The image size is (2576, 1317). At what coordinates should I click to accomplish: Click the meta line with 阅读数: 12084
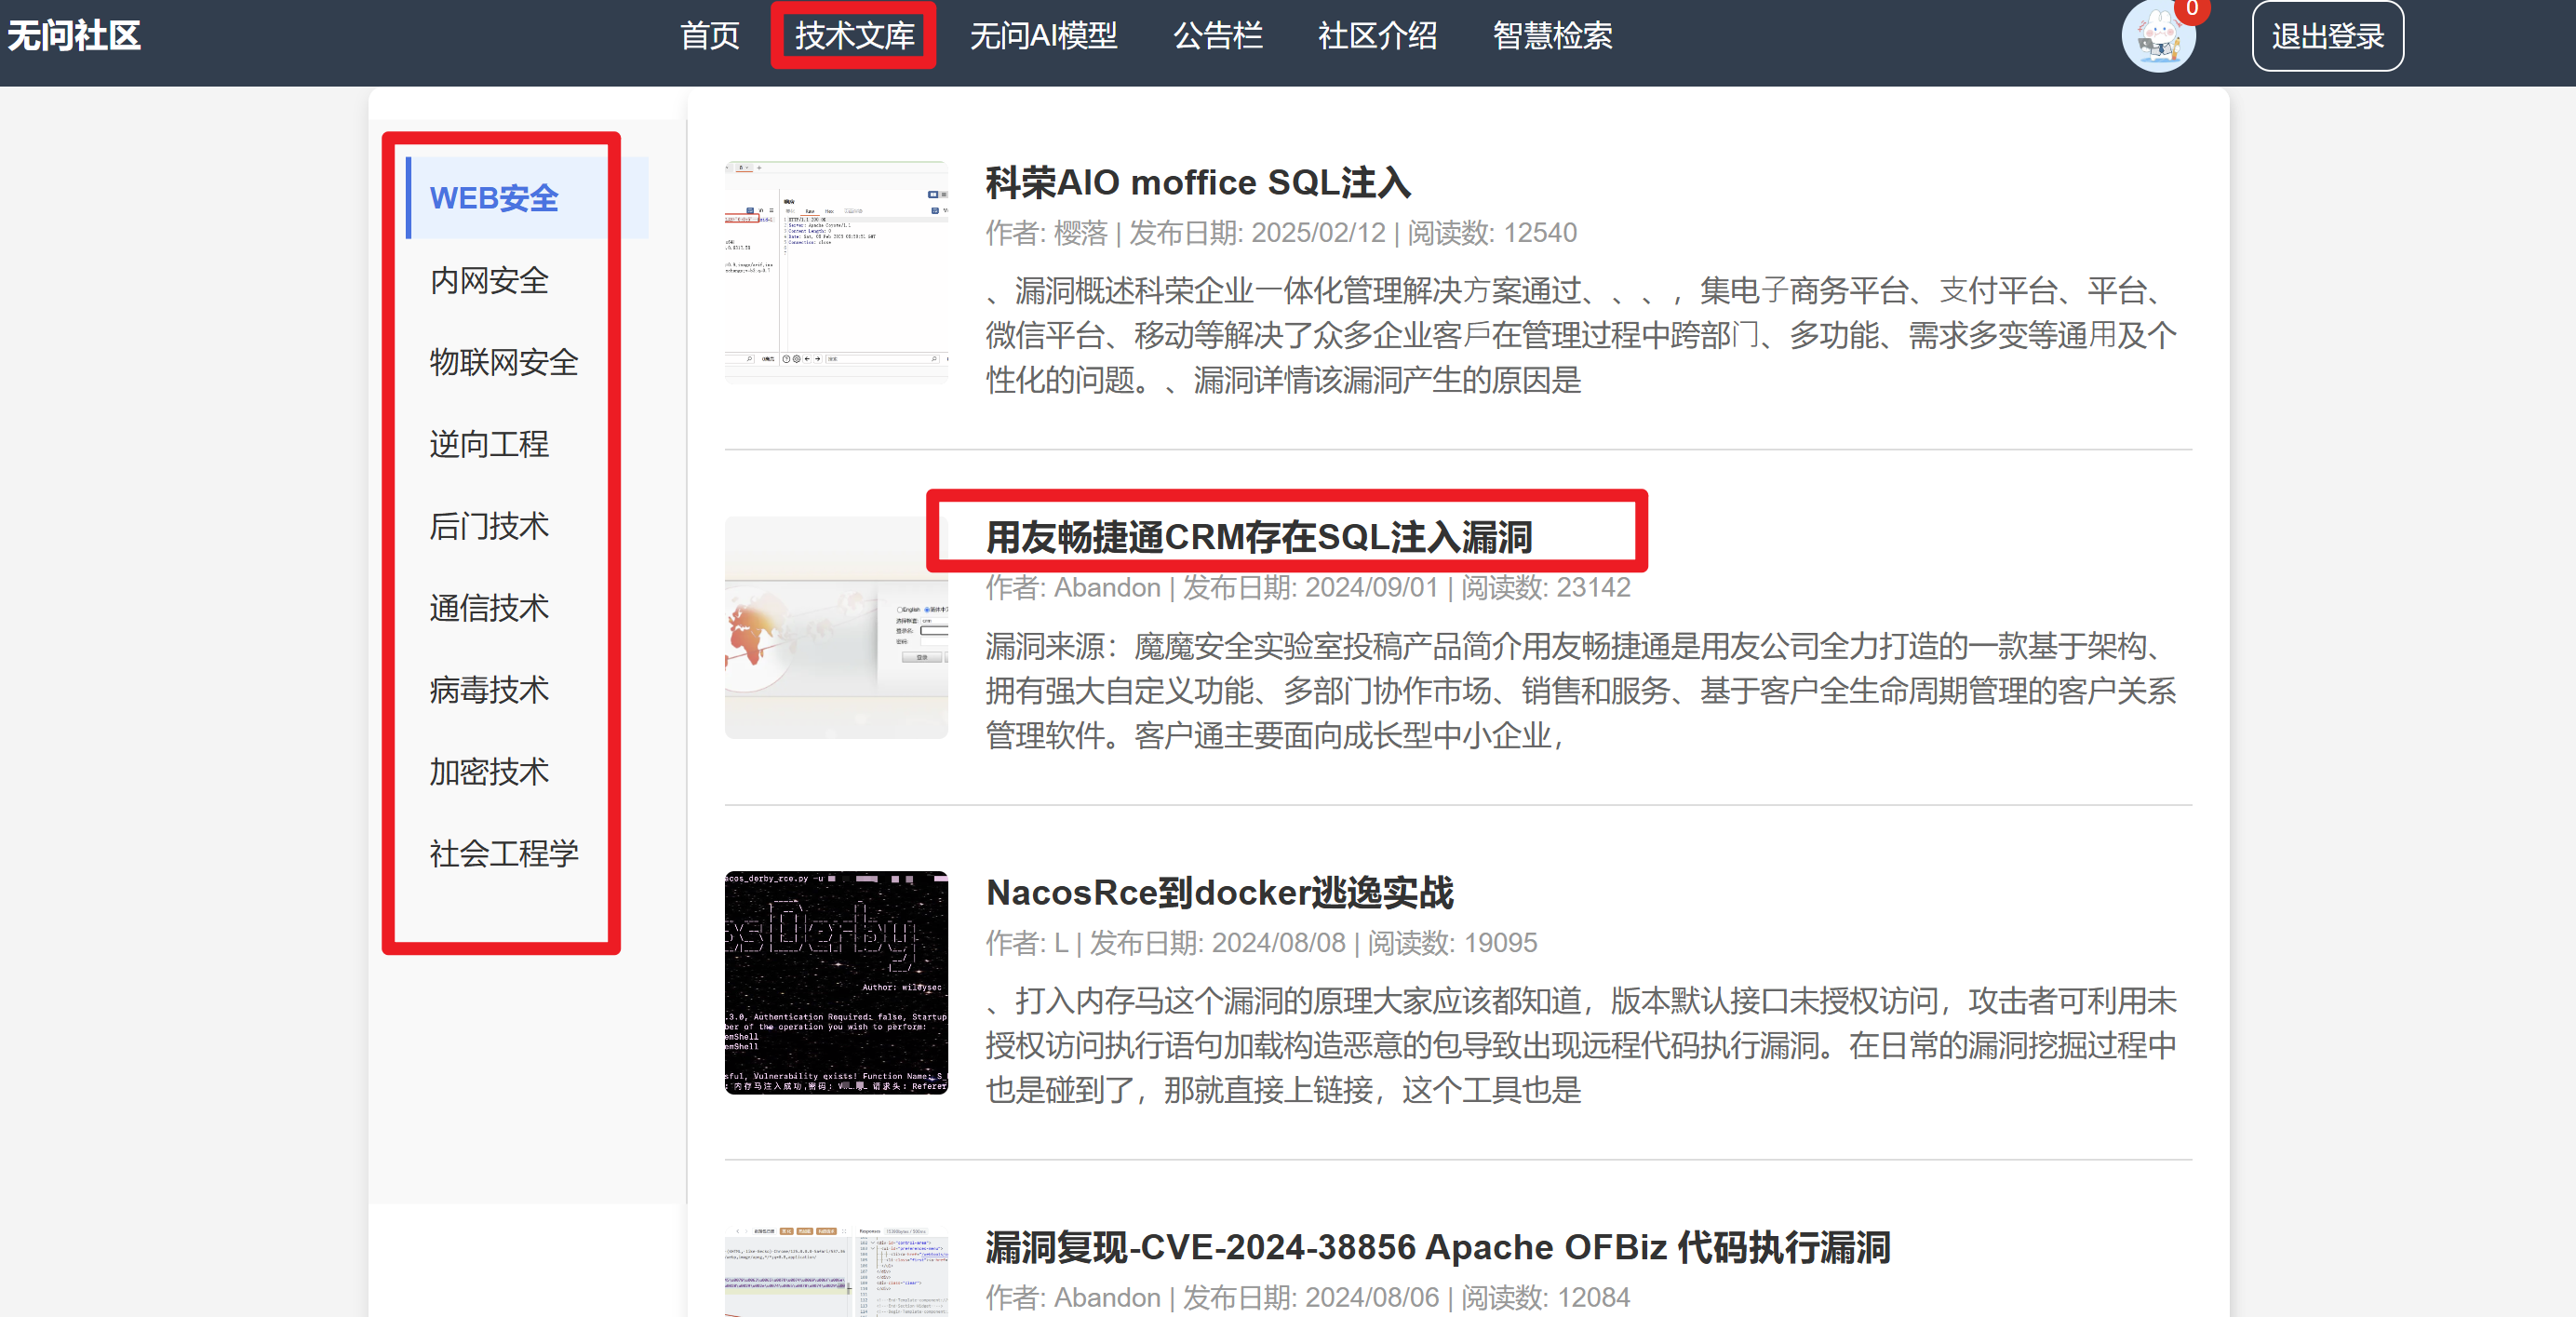1308,1298
